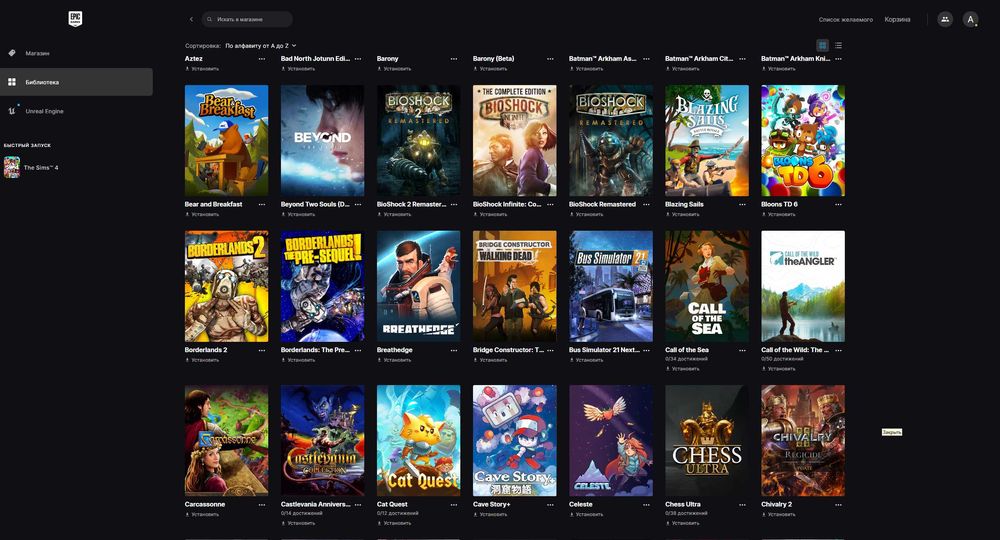The image size is (1000, 540).
Task: Open options menu for BioShock Infinite
Action: pyautogui.click(x=550, y=205)
